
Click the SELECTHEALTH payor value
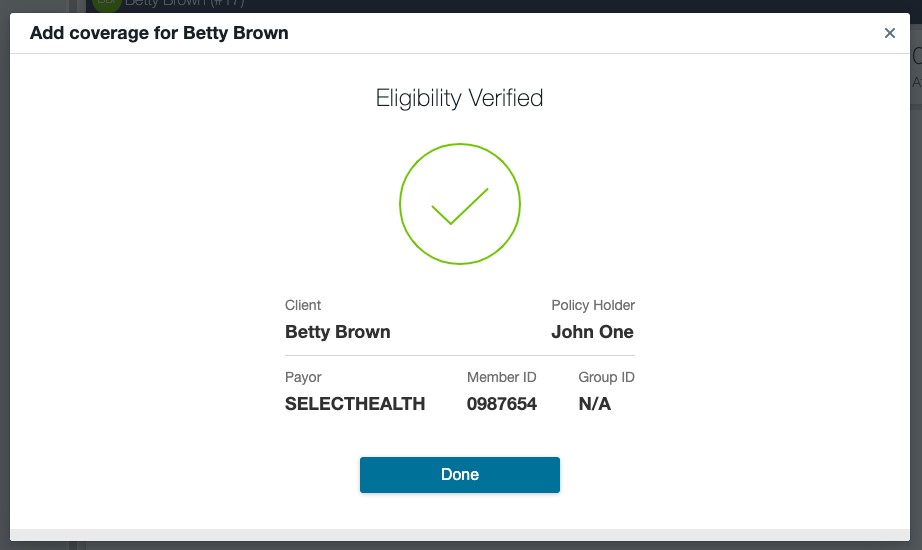355,404
